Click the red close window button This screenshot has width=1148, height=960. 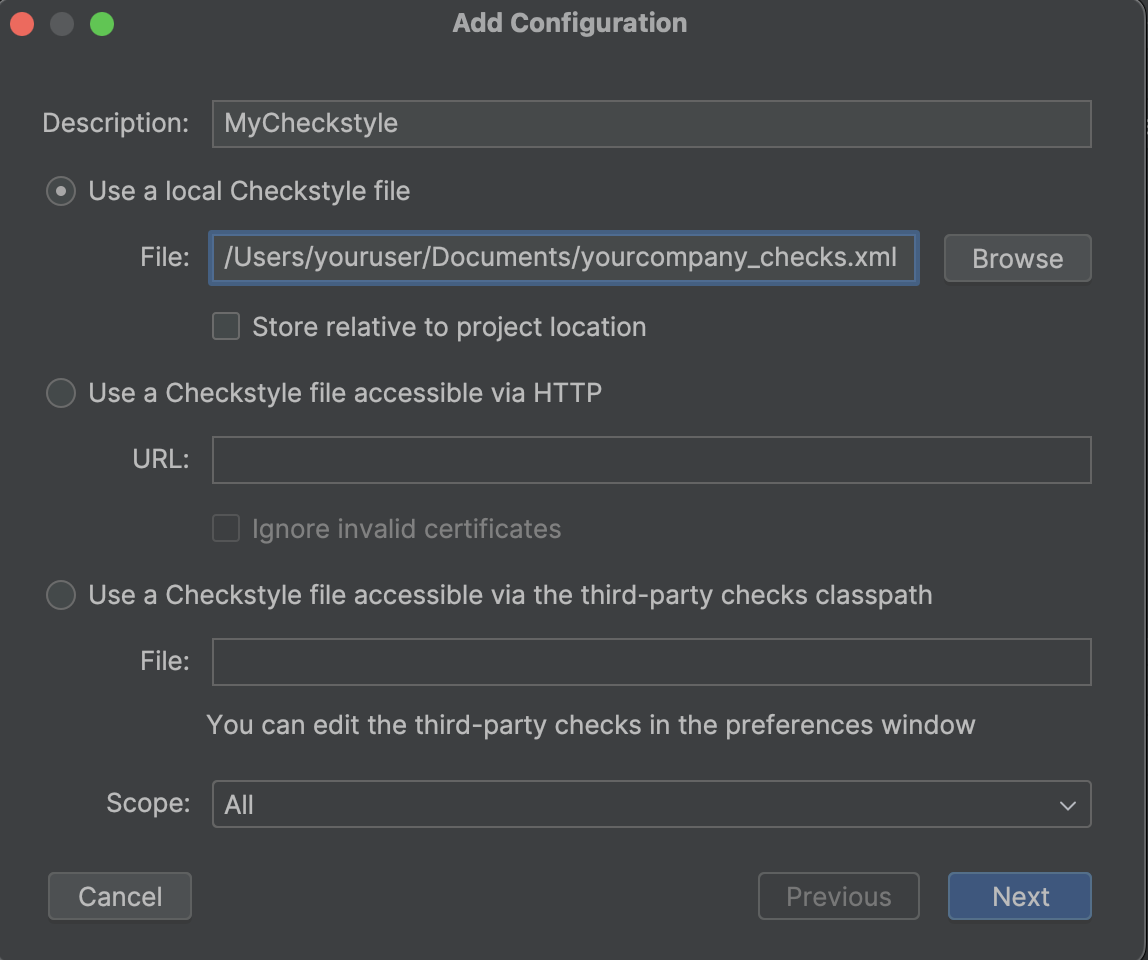[22, 24]
